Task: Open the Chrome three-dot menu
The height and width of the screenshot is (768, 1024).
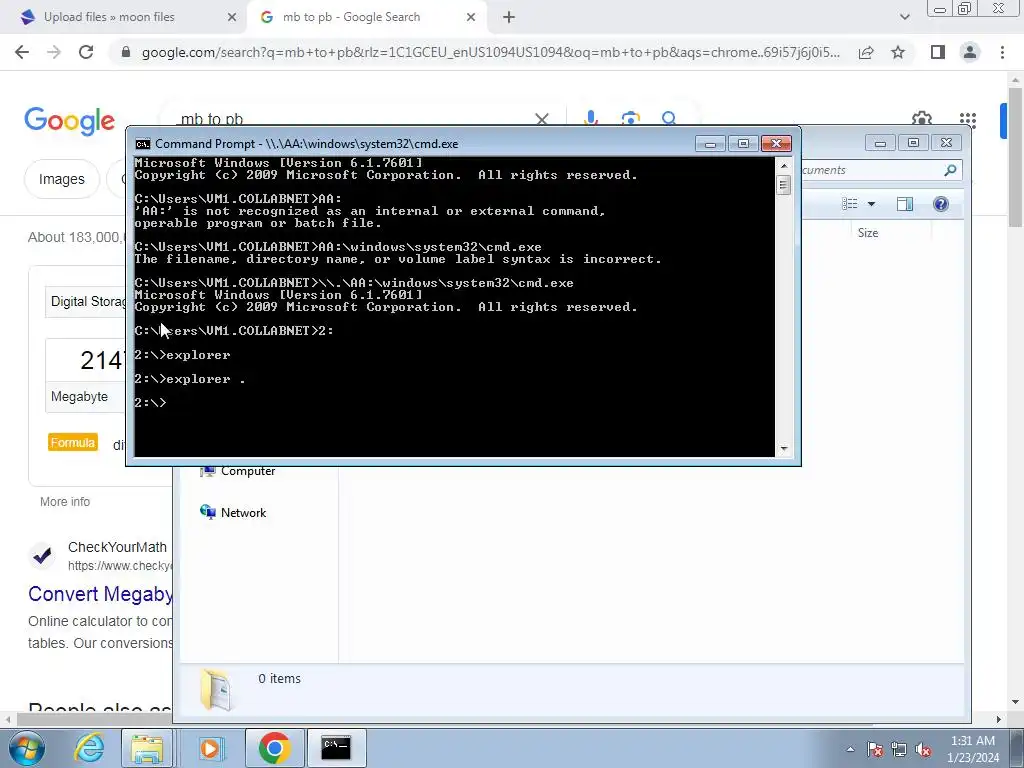Action: point(1002,52)
